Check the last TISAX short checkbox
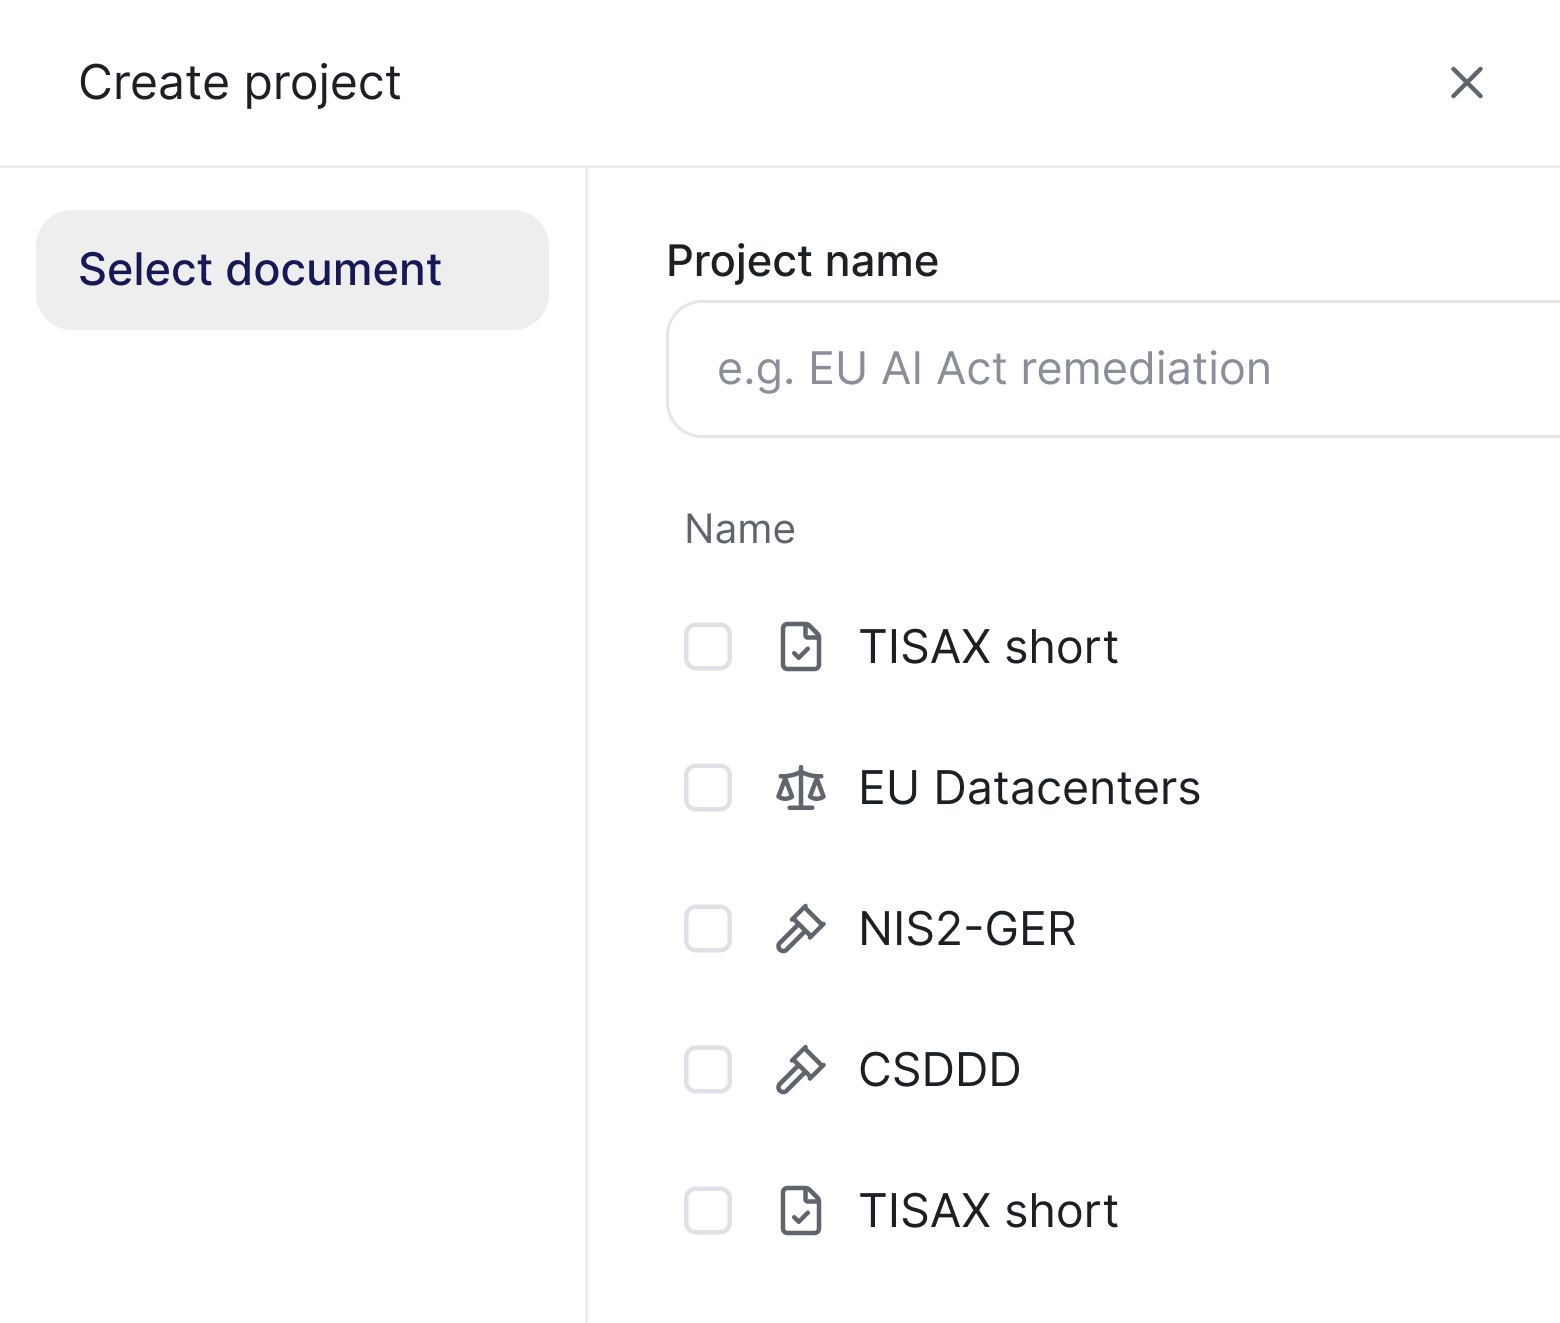 (x=708, y=1210)
